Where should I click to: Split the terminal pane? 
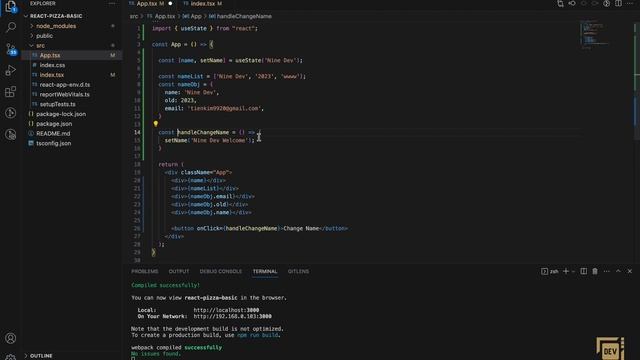click(x=584, y=271)
